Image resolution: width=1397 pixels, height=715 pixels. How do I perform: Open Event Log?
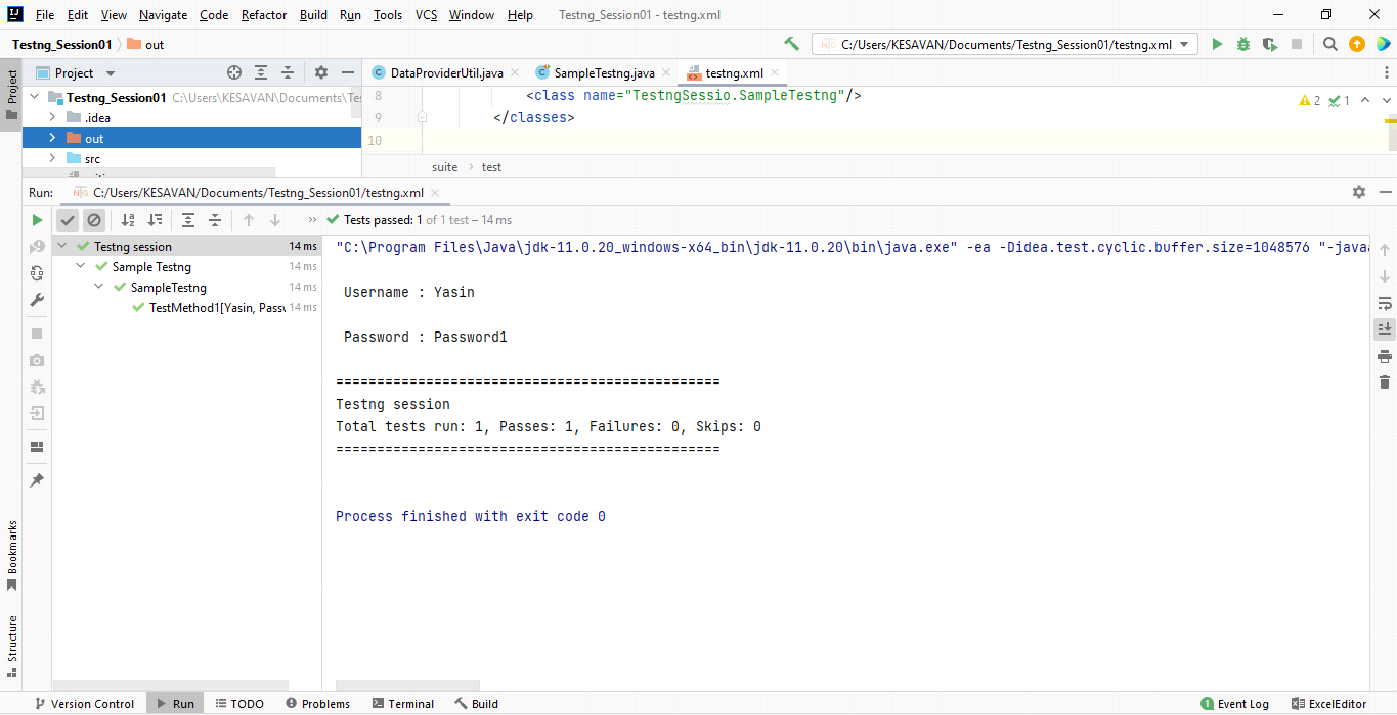pyautogui.click(x=1234, y=704)
